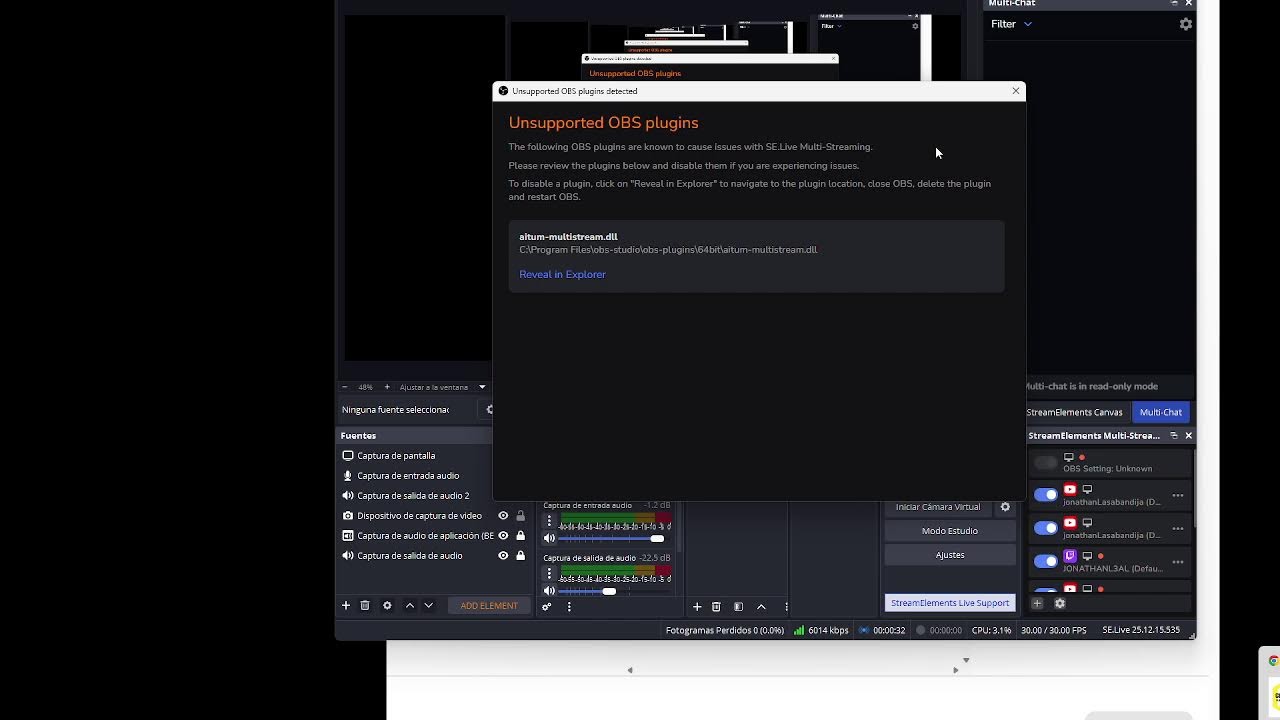1280x720 pixels.
Task: Open Multi-Chat settings gear
Action: tap(1186, 24)
